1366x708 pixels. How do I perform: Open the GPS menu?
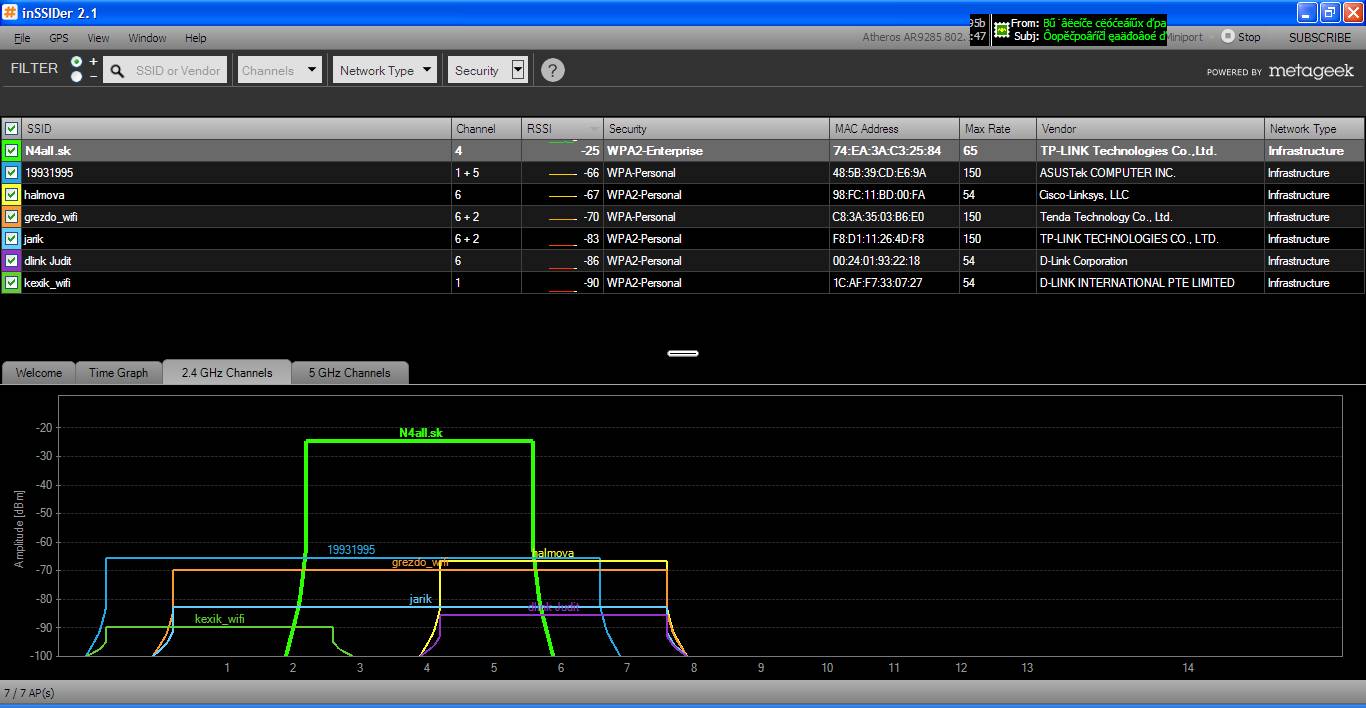(x=59, y=38)
